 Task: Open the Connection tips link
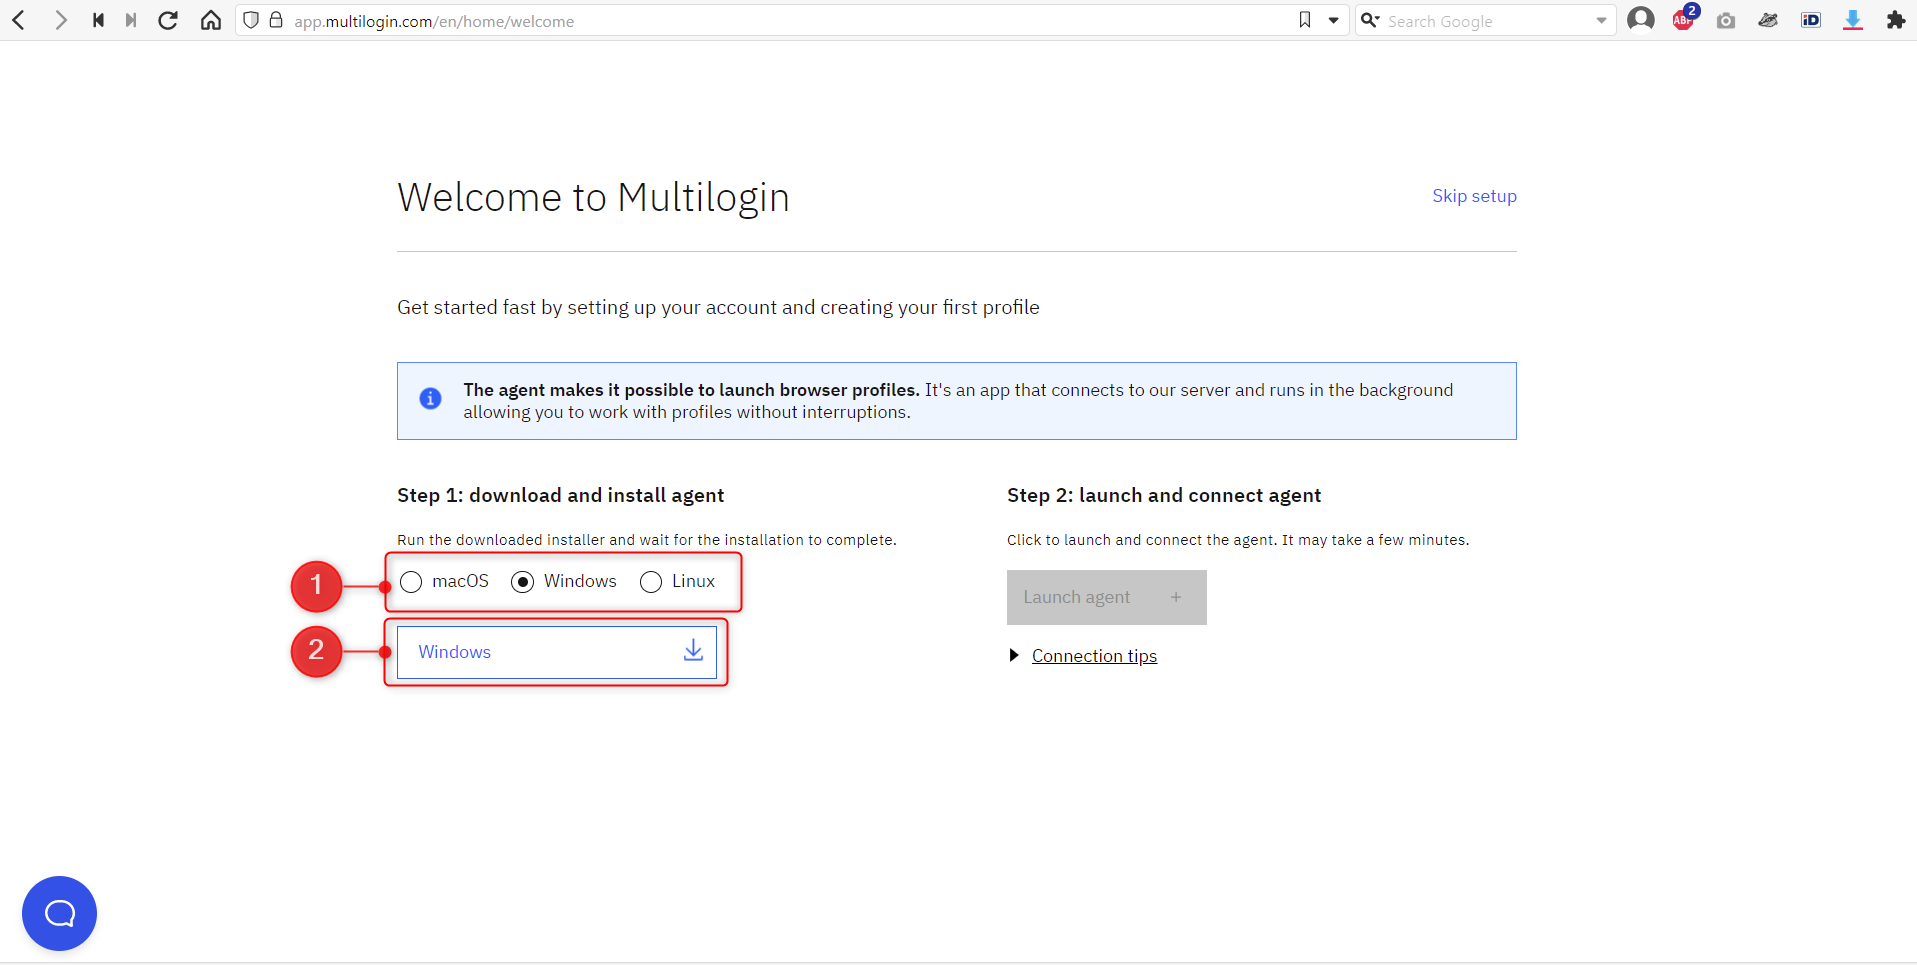[1094, 656]
